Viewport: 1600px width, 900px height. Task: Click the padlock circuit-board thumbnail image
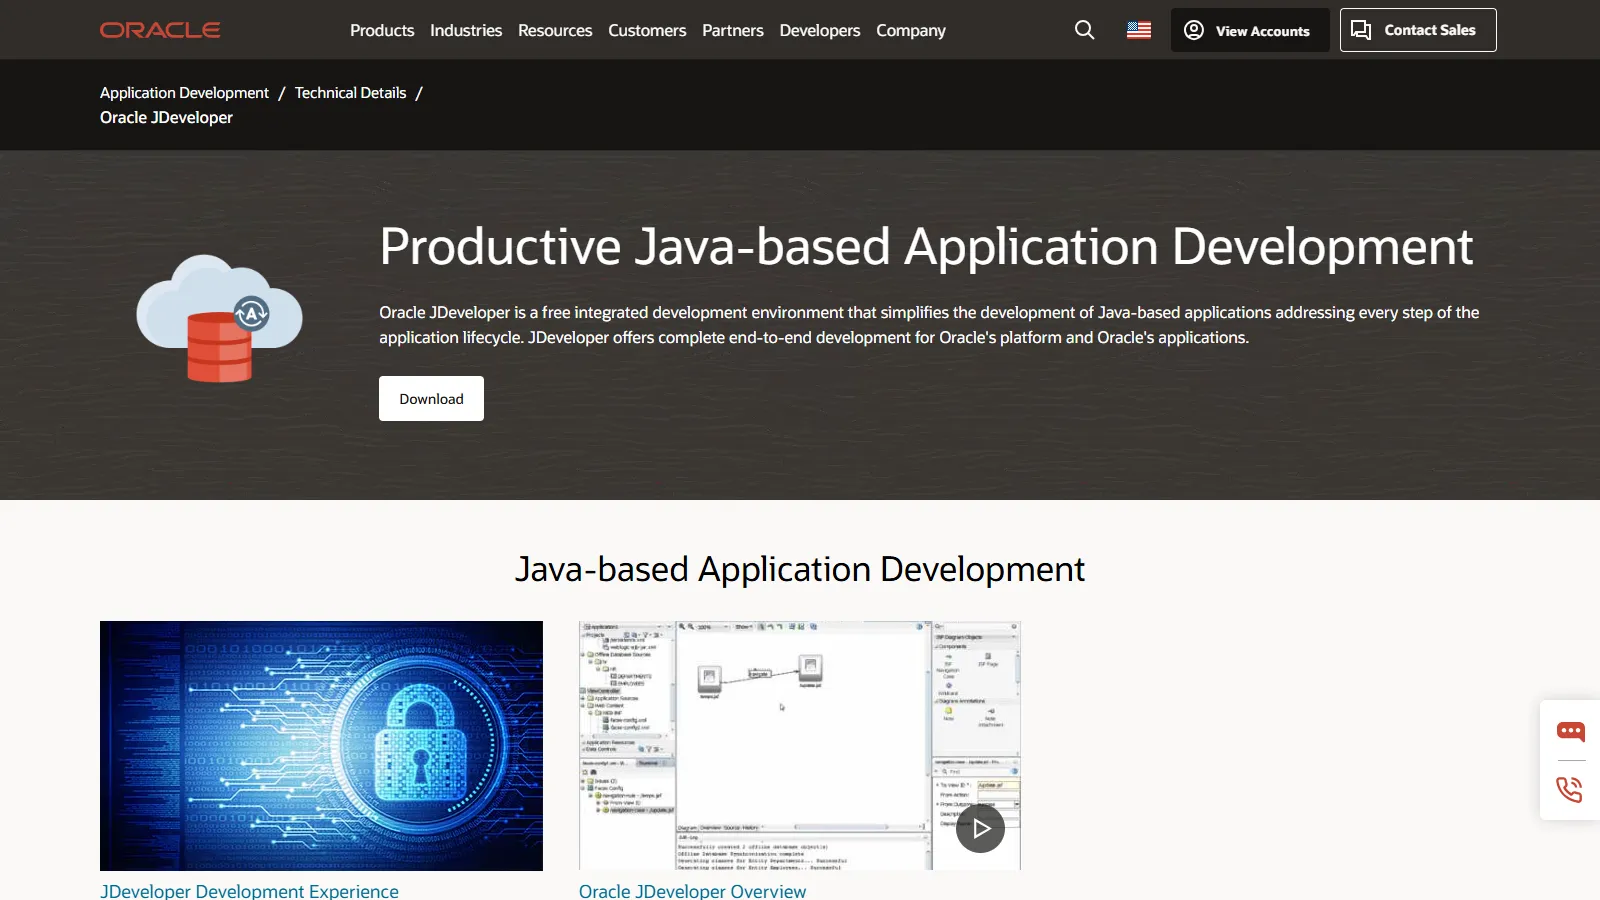[320, 746]
